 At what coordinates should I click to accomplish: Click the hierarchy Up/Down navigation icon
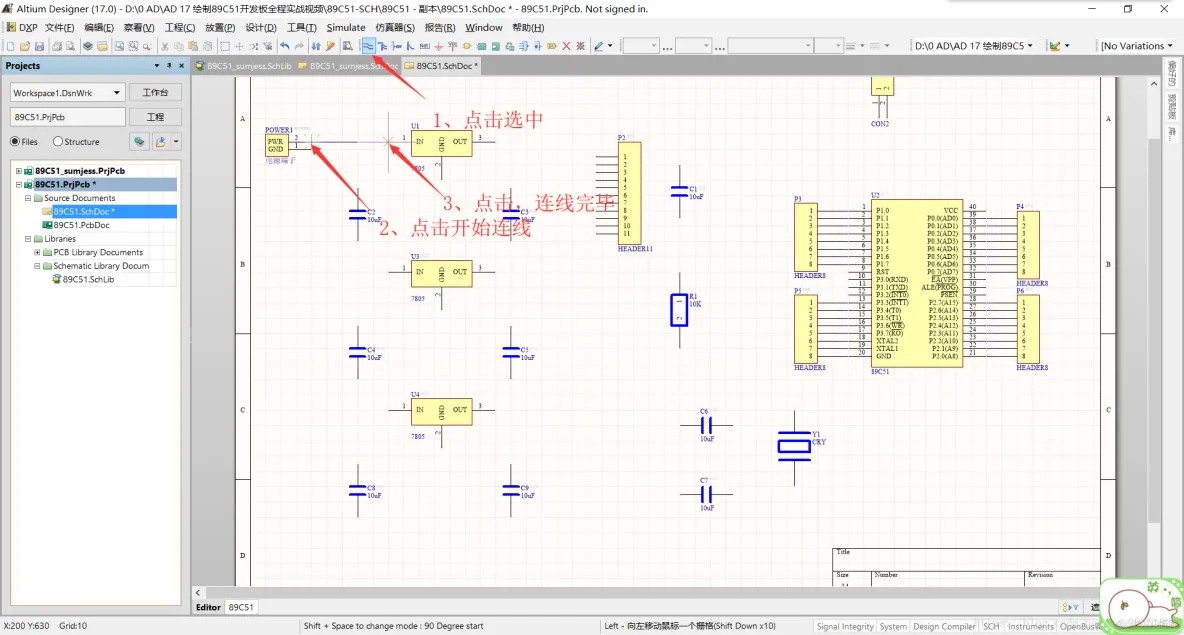tap(316, 46)
